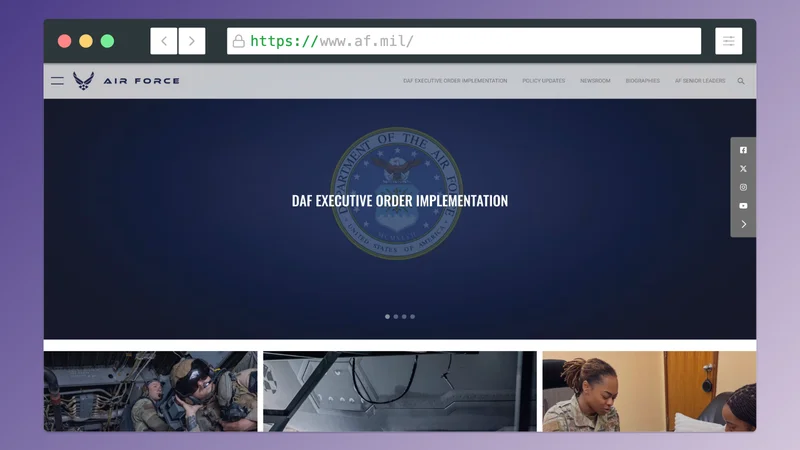Screen dimensions: 800x450
Task: Select the second carousel slide dot
Action: pos(396,316)
